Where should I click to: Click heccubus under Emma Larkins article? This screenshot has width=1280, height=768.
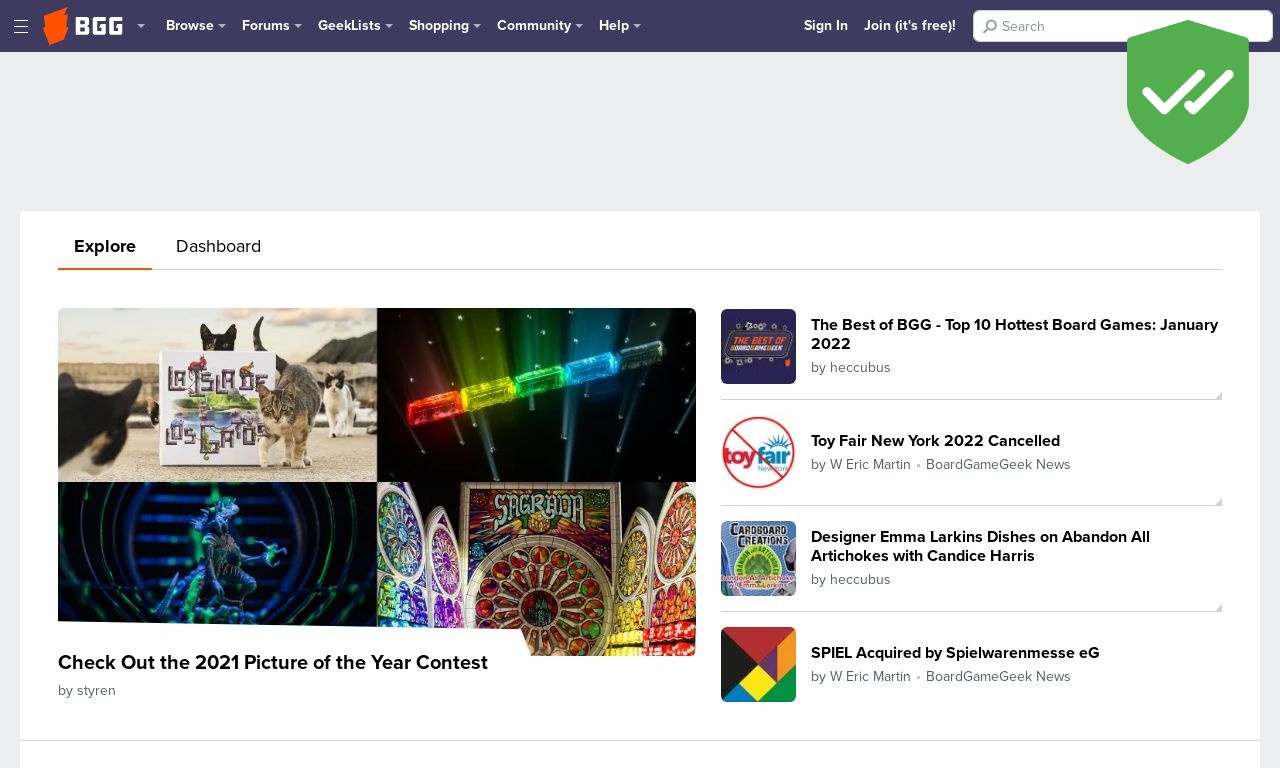(860, 580)
